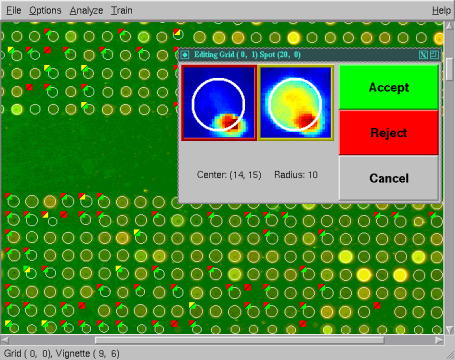Screen dimensions: 455x360
Task: Click the vertical scrollbar down arrow
Action: pyautogui.click(x=449, y=330)
